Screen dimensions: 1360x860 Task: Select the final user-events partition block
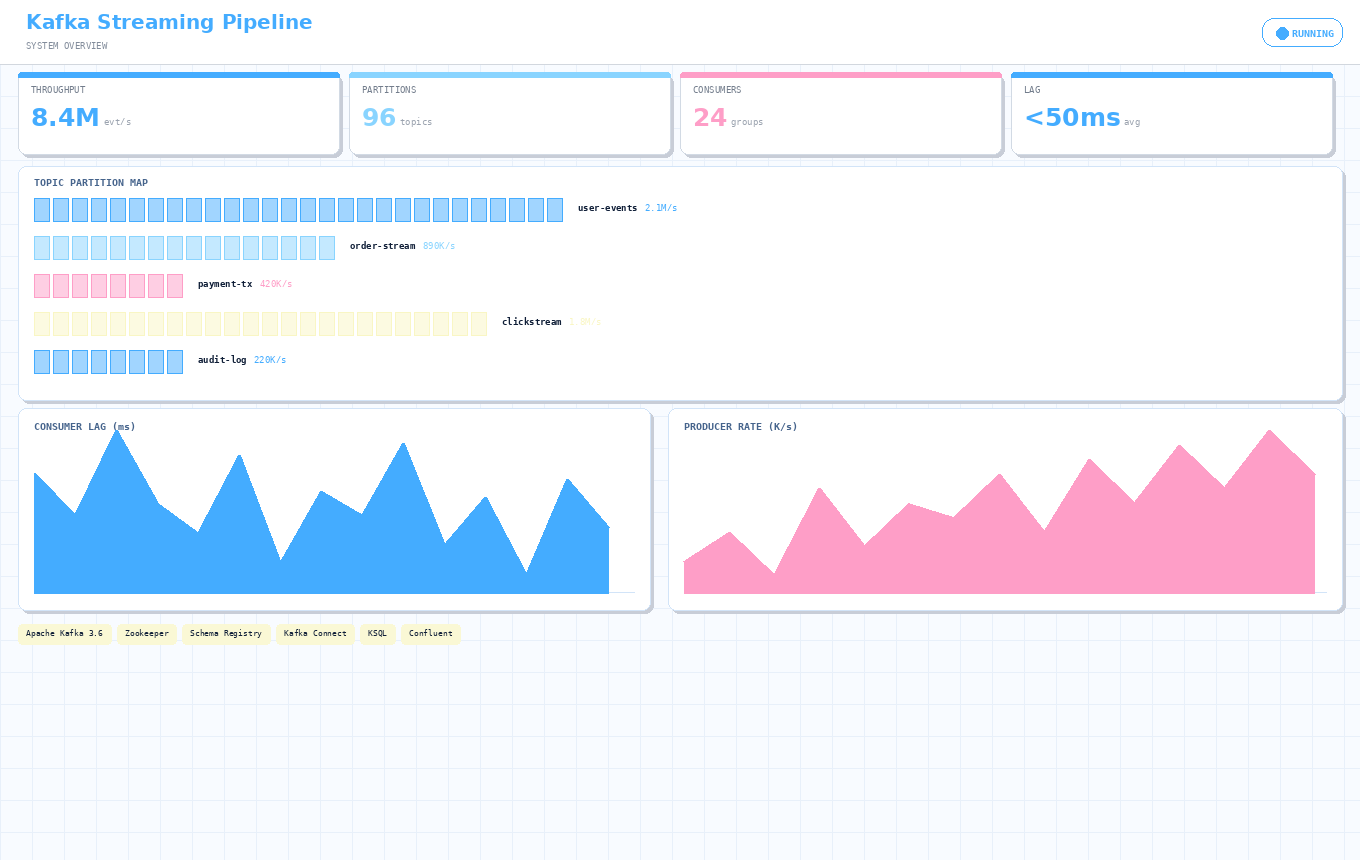[x=555, y=209]
